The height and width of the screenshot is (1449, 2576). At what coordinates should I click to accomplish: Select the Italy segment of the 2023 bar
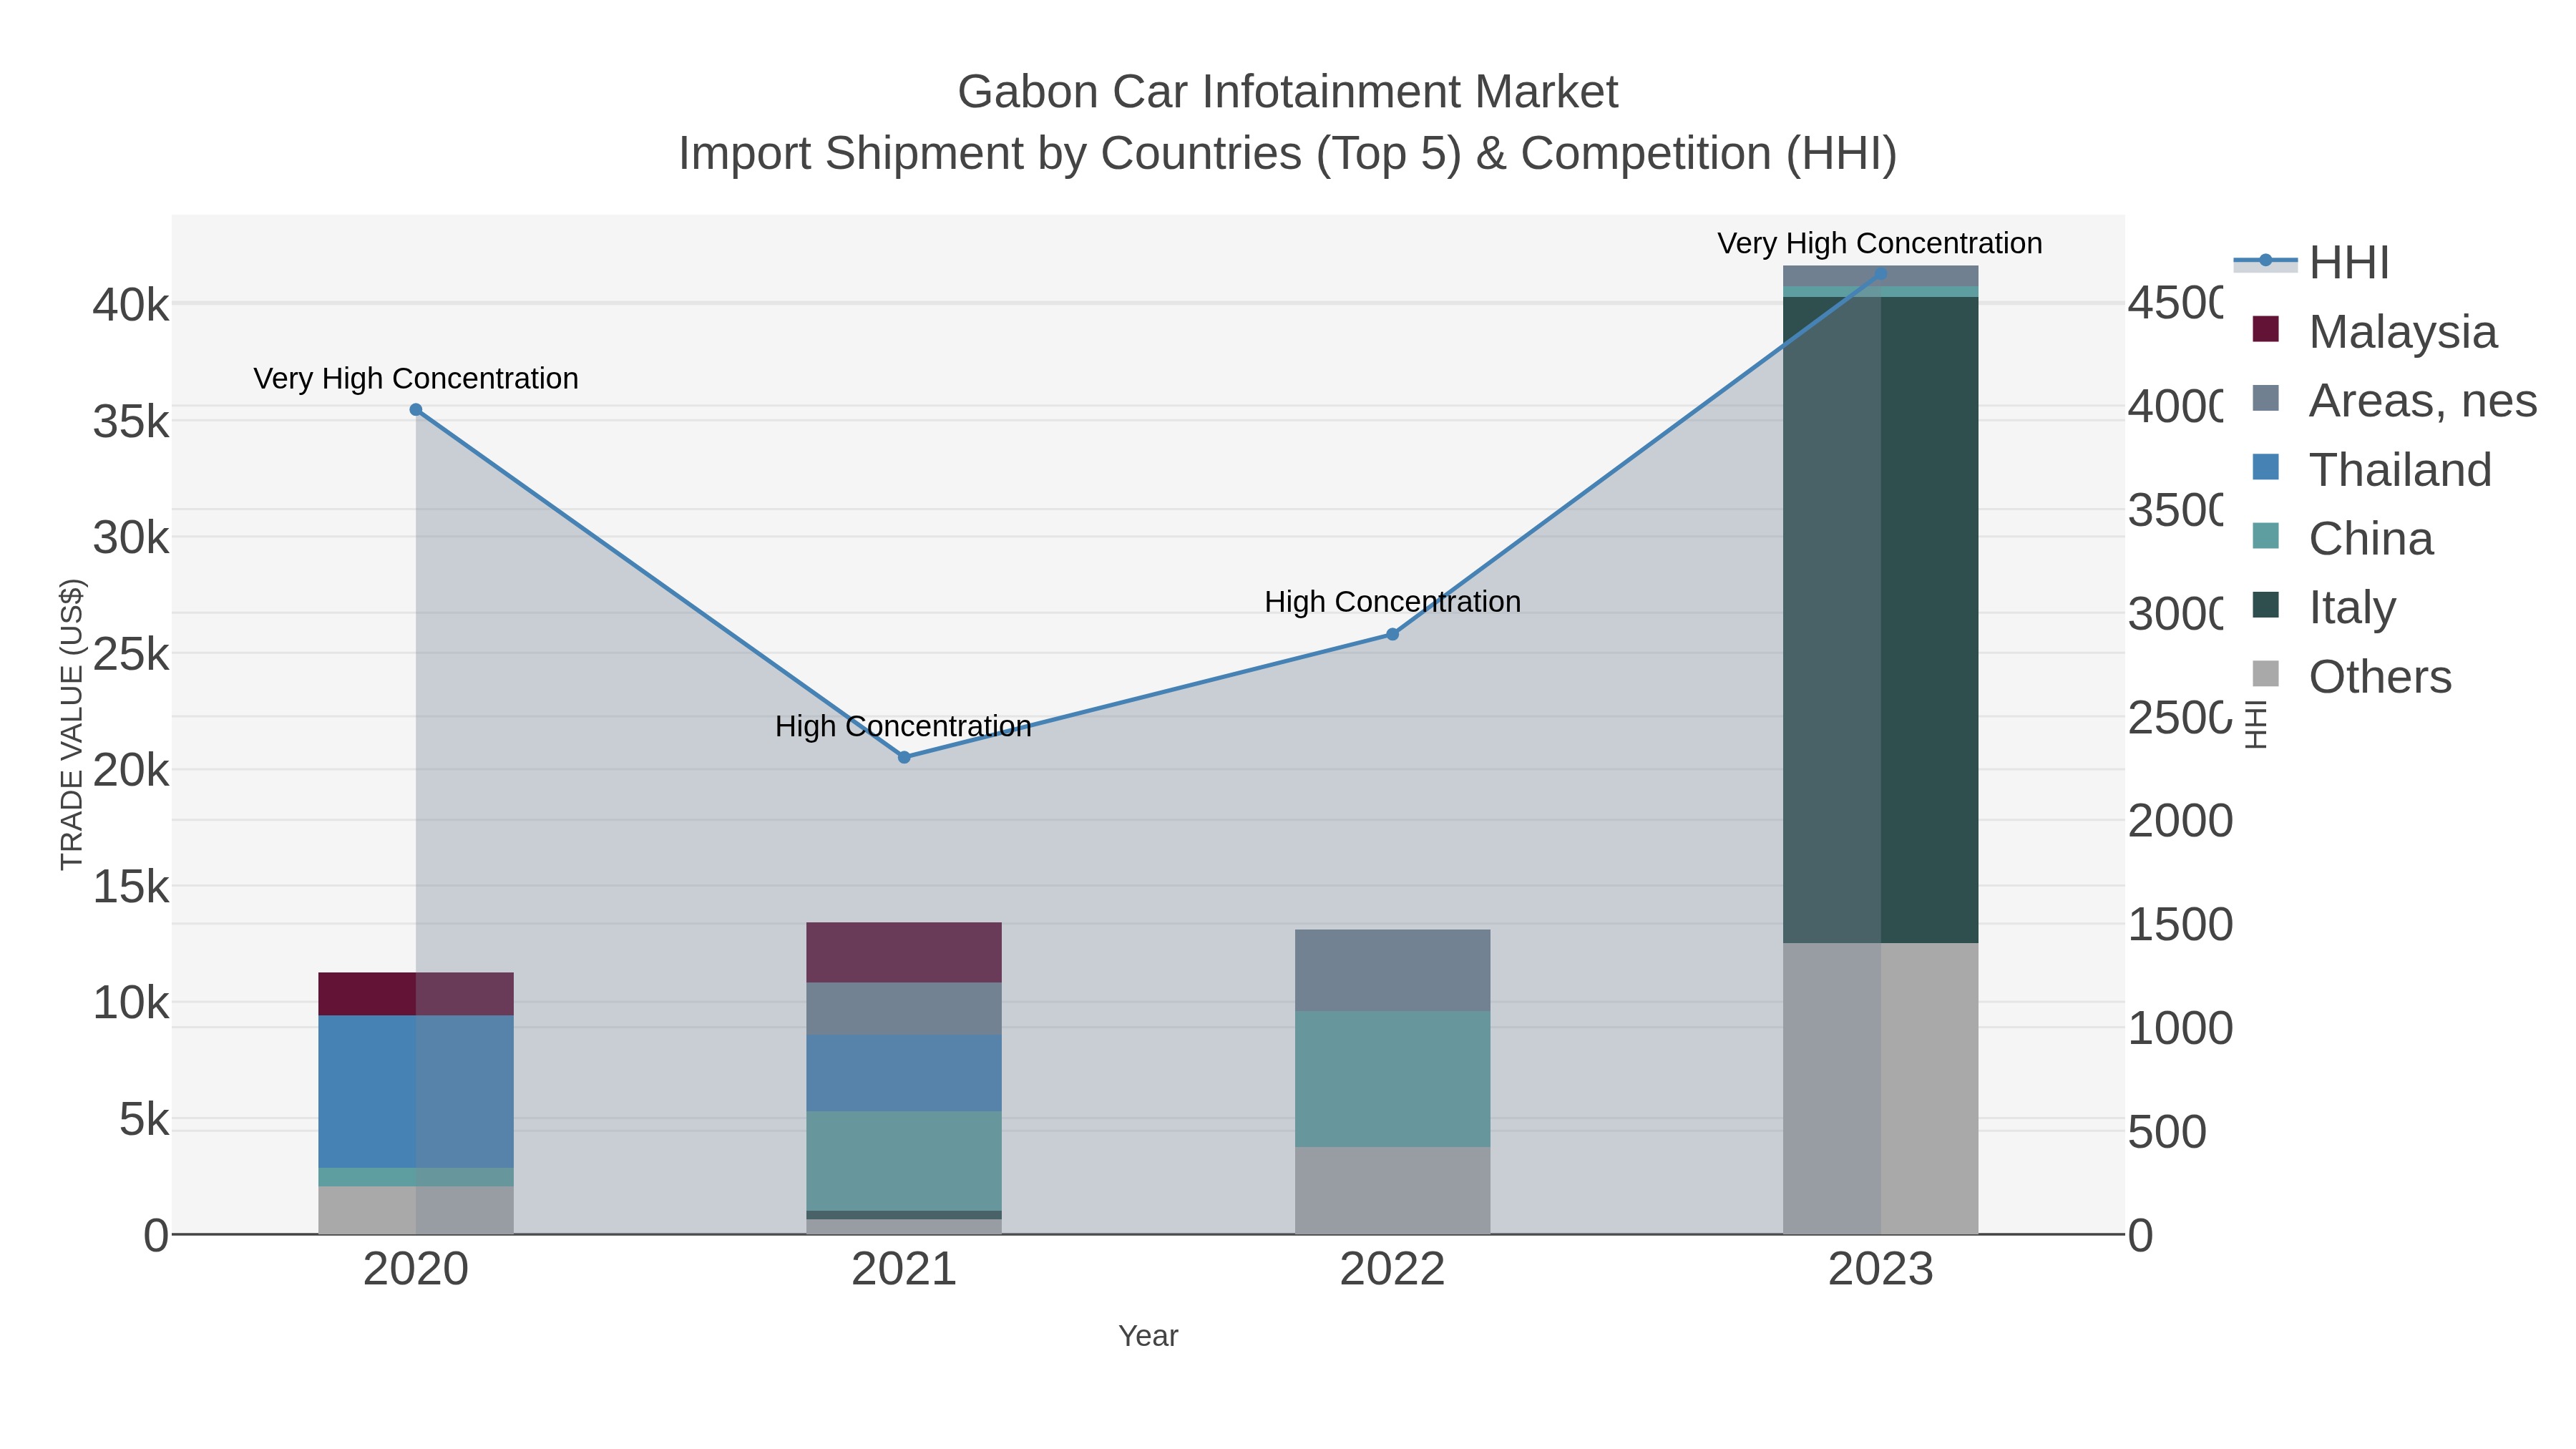pyautogui.click(x=1880, y=620)
